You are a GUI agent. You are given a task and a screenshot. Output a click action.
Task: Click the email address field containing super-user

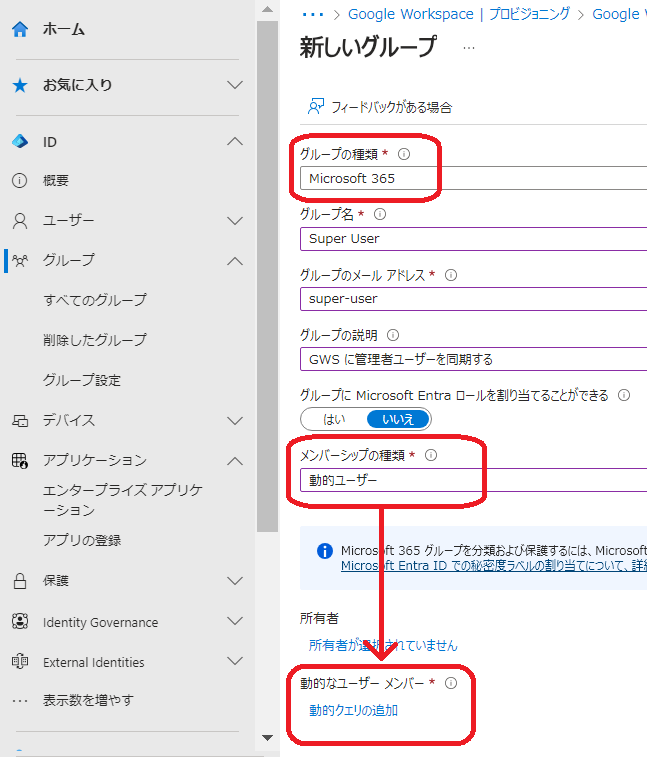473,299
